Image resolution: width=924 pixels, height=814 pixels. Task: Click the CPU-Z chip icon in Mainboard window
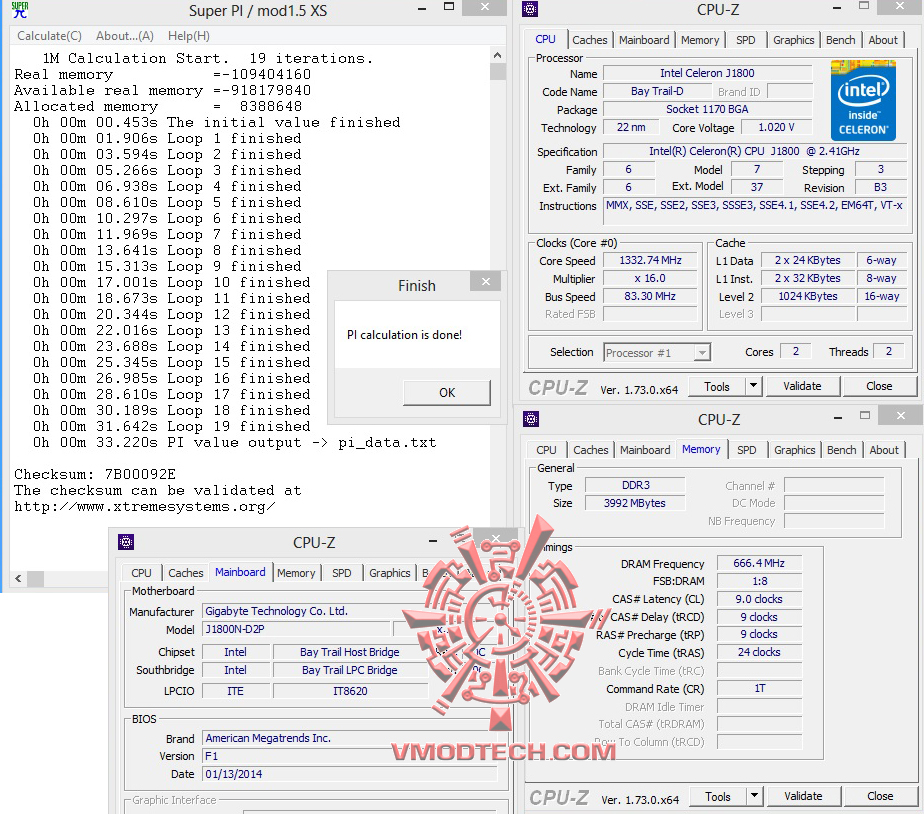tap(126, 542)
